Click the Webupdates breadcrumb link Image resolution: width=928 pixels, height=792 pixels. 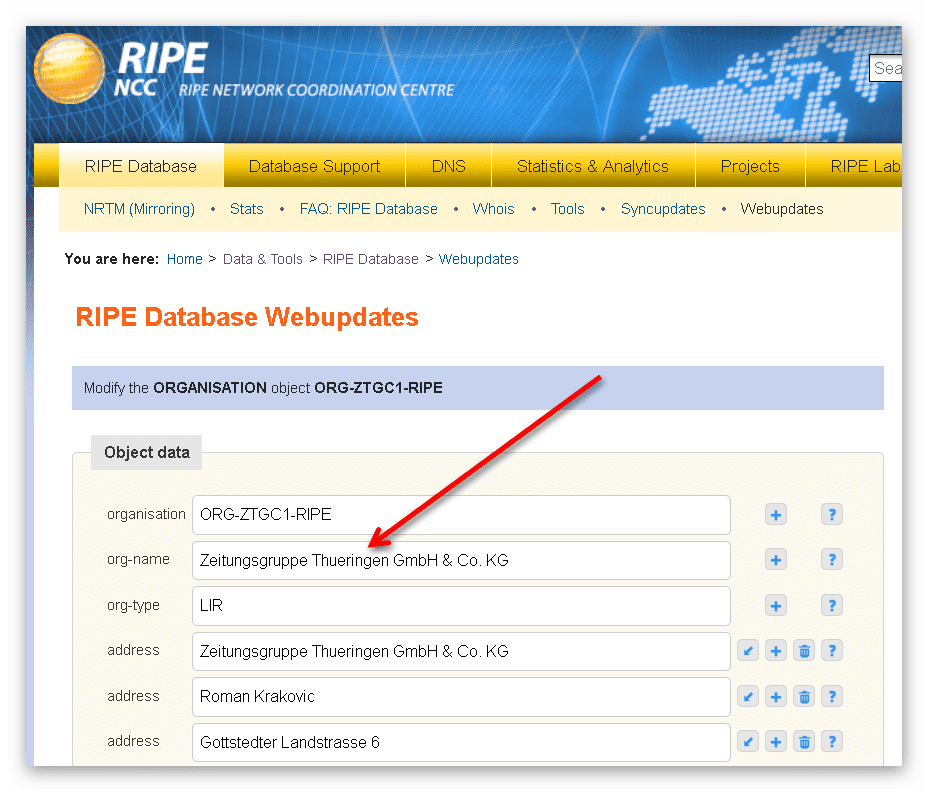coord(478,259)
